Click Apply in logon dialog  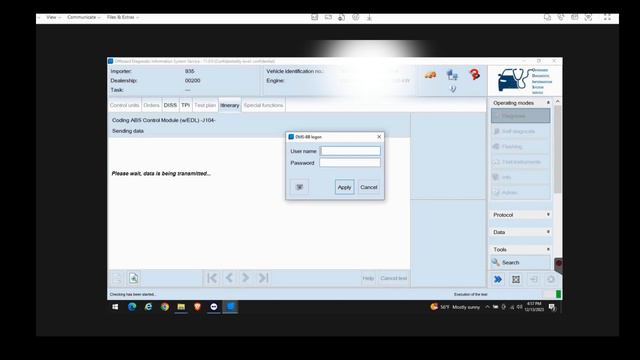click(344, 187)
